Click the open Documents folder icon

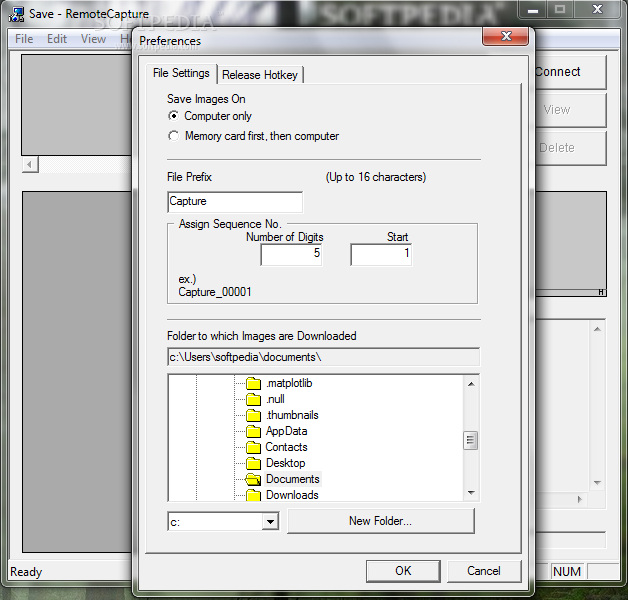(253, 479)
